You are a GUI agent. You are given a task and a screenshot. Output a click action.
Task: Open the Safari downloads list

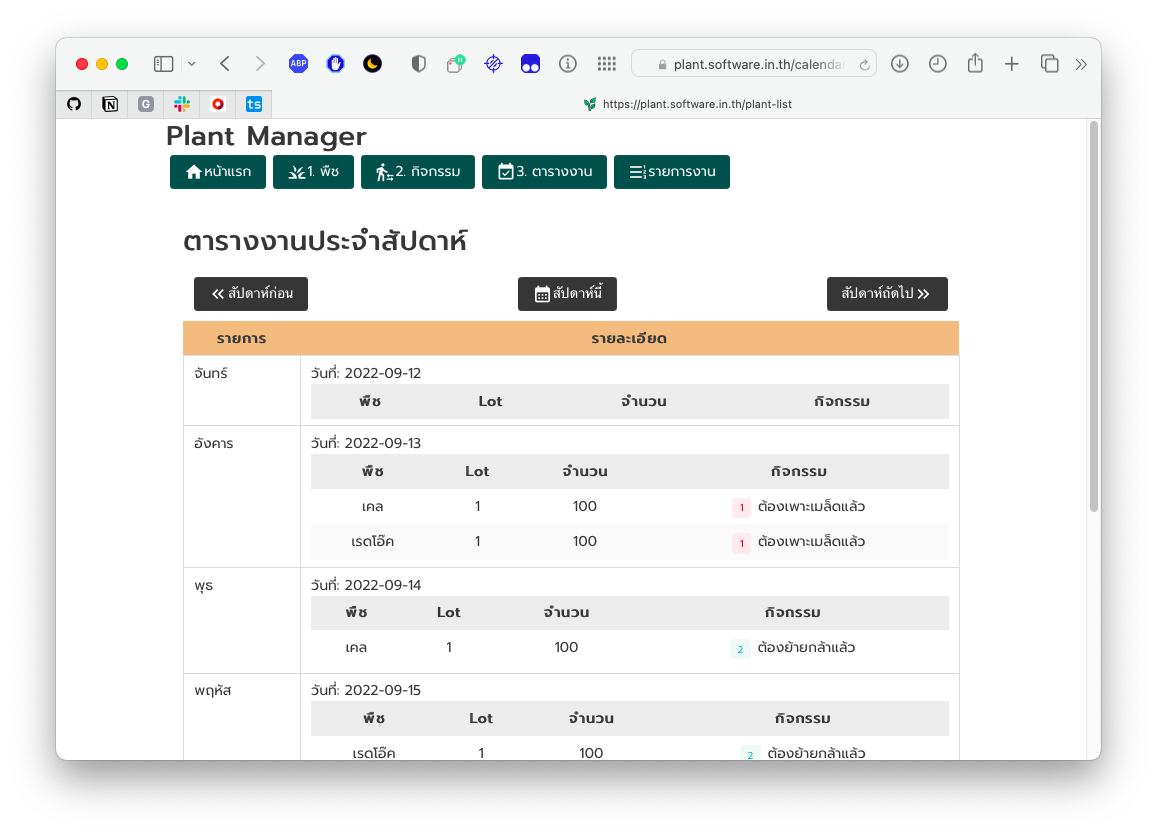899,64
